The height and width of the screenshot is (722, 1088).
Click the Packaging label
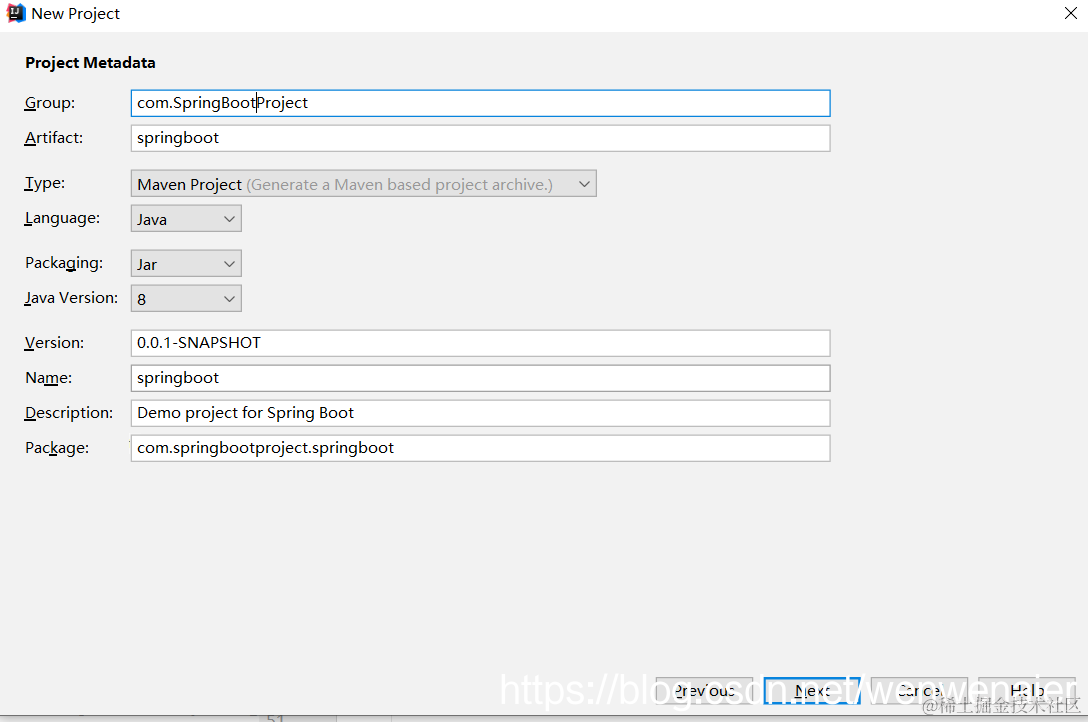pos(64,264)
